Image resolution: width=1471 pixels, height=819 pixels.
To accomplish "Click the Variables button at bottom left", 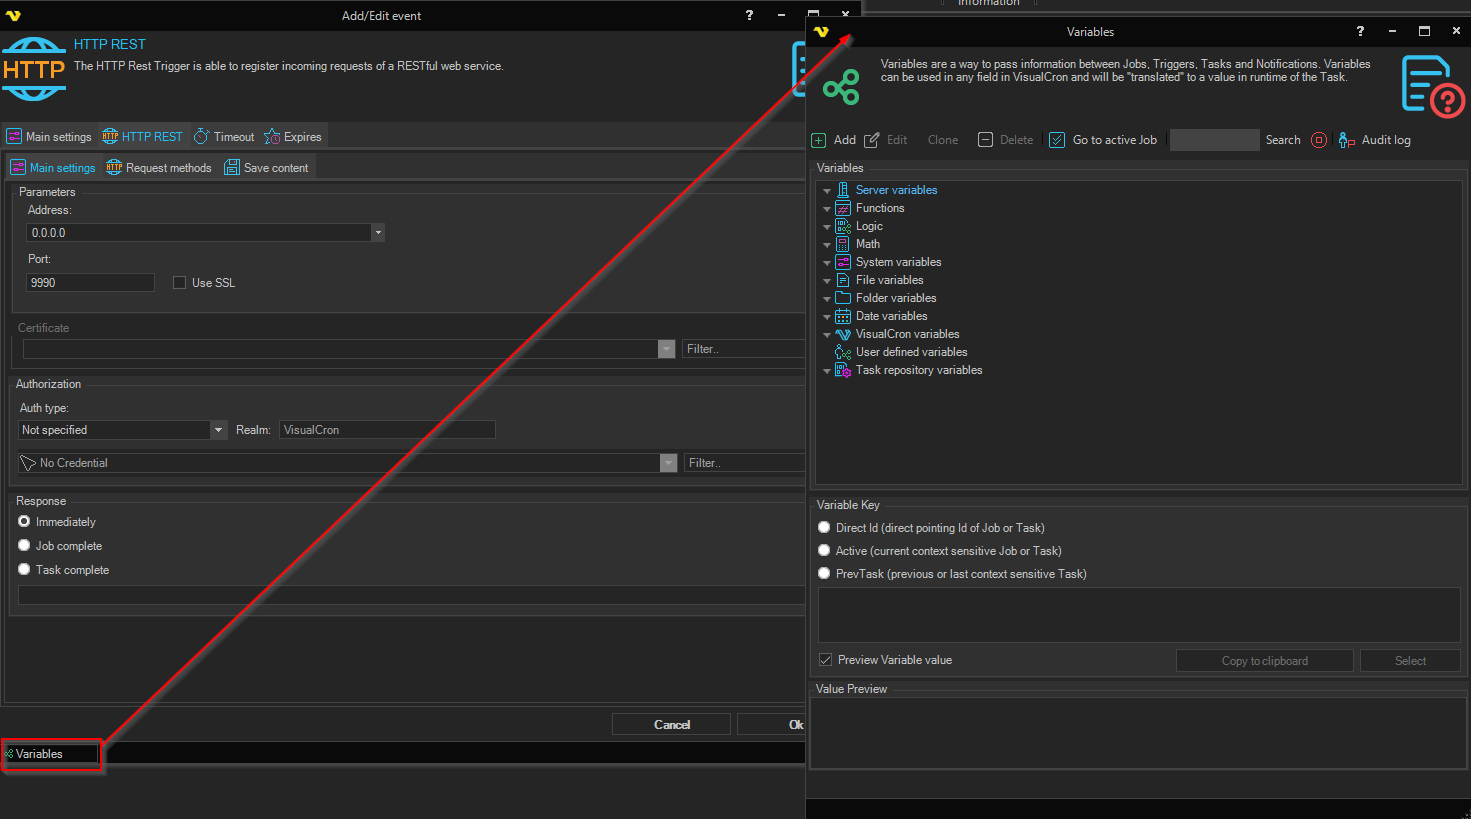I will point(51,754).
